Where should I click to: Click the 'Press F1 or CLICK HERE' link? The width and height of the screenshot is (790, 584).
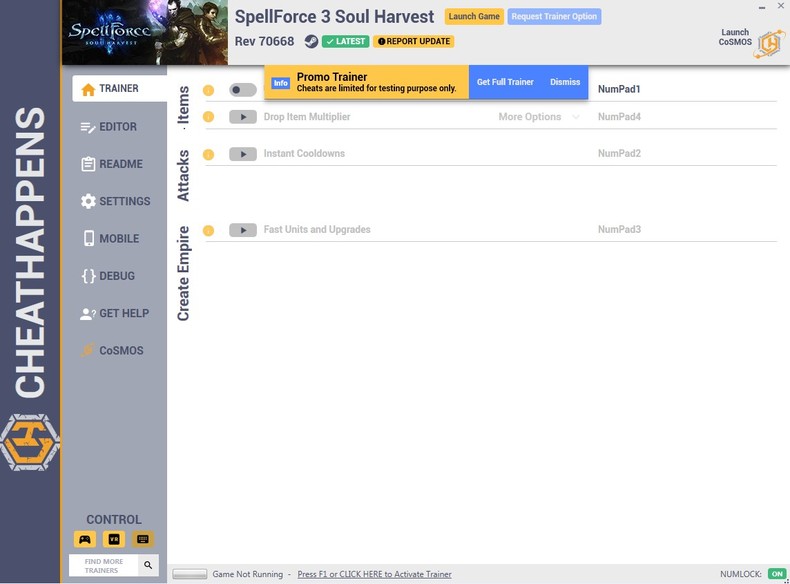(374, 574)
